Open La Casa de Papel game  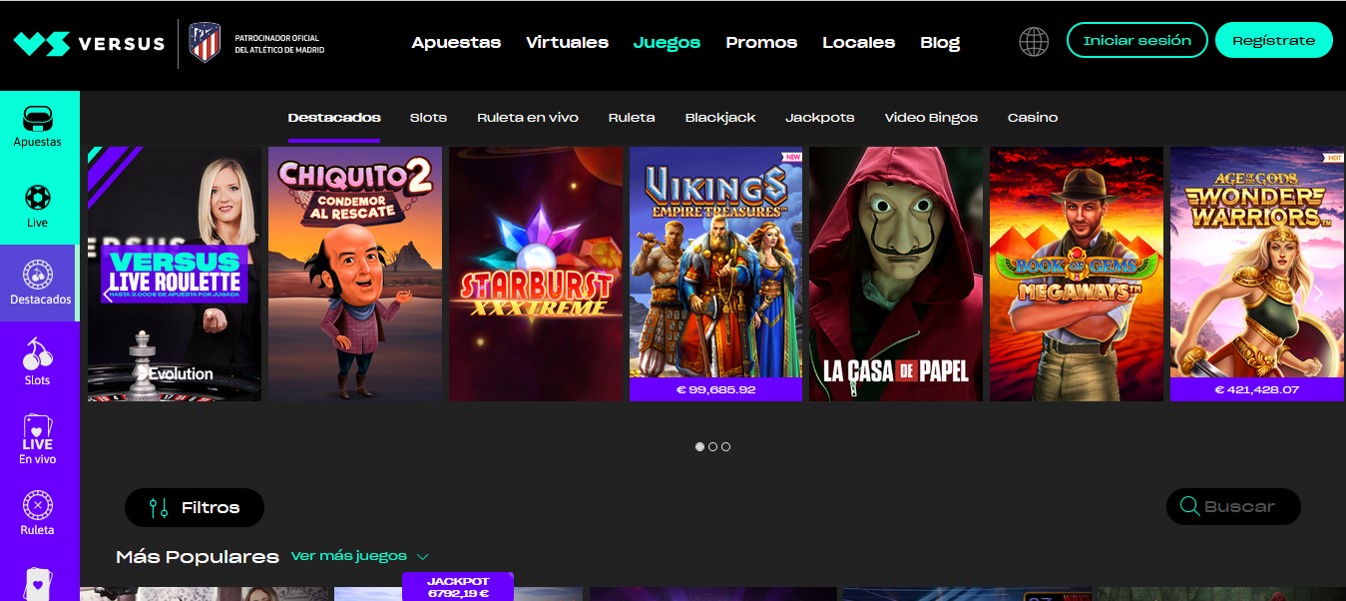point(896,274)
